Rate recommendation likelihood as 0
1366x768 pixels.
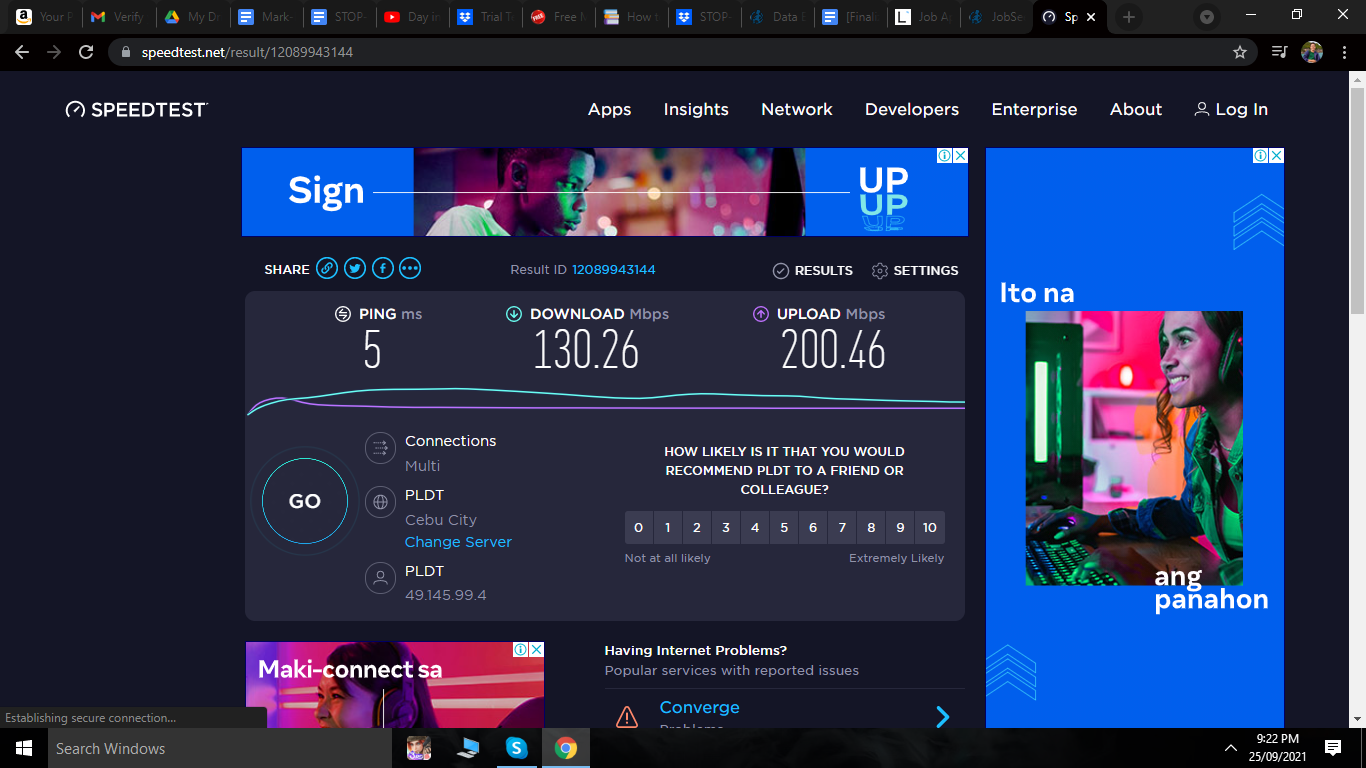(x=639, y=528)
